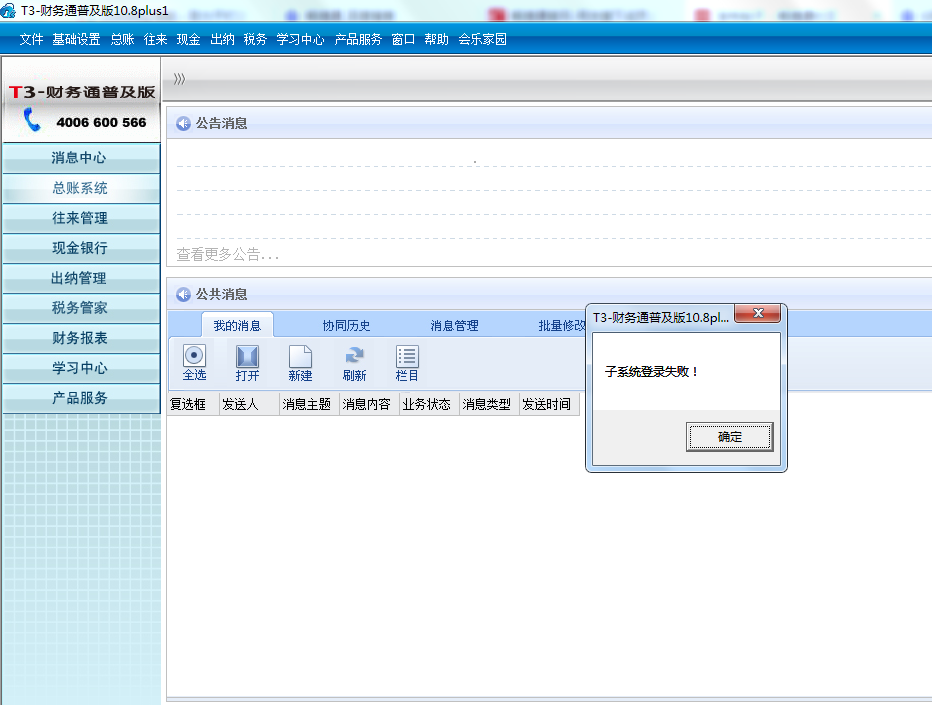This screenshot has height=705, width=932.
Task: Click the 消息内容 column header
Action: 370,404
